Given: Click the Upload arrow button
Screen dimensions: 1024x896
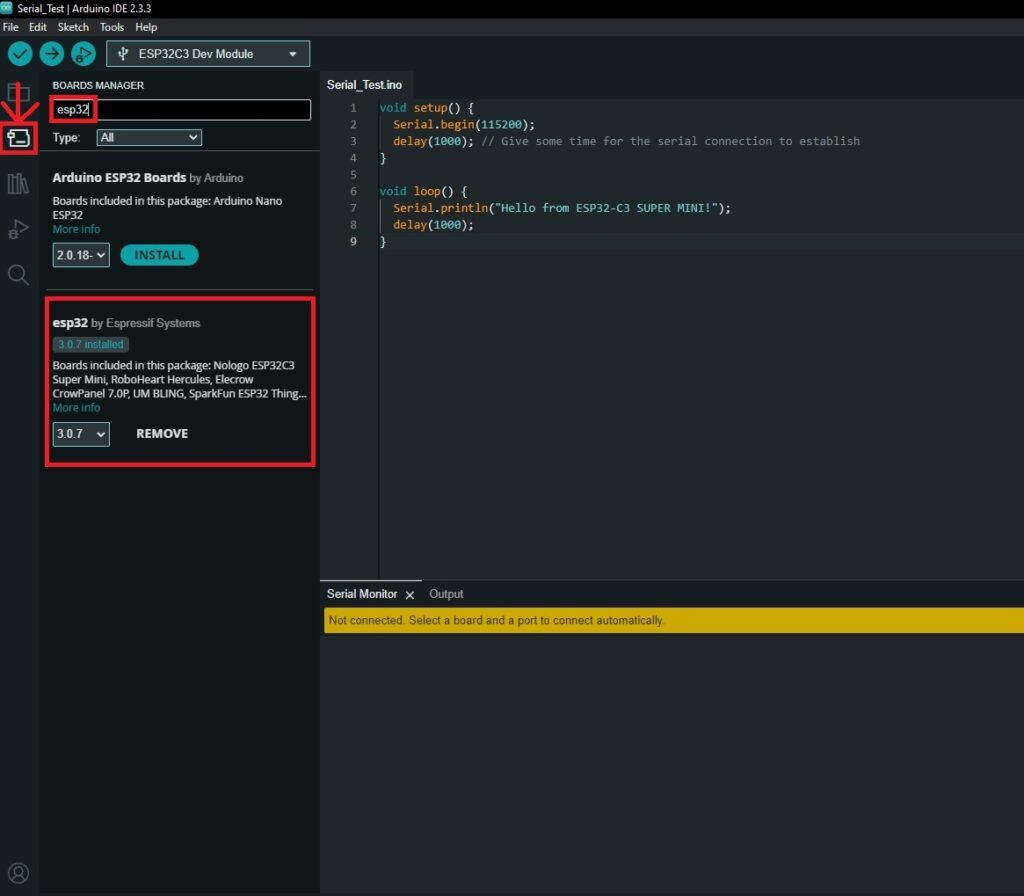Looking at the screenshot, I should [x=52, y=54].
